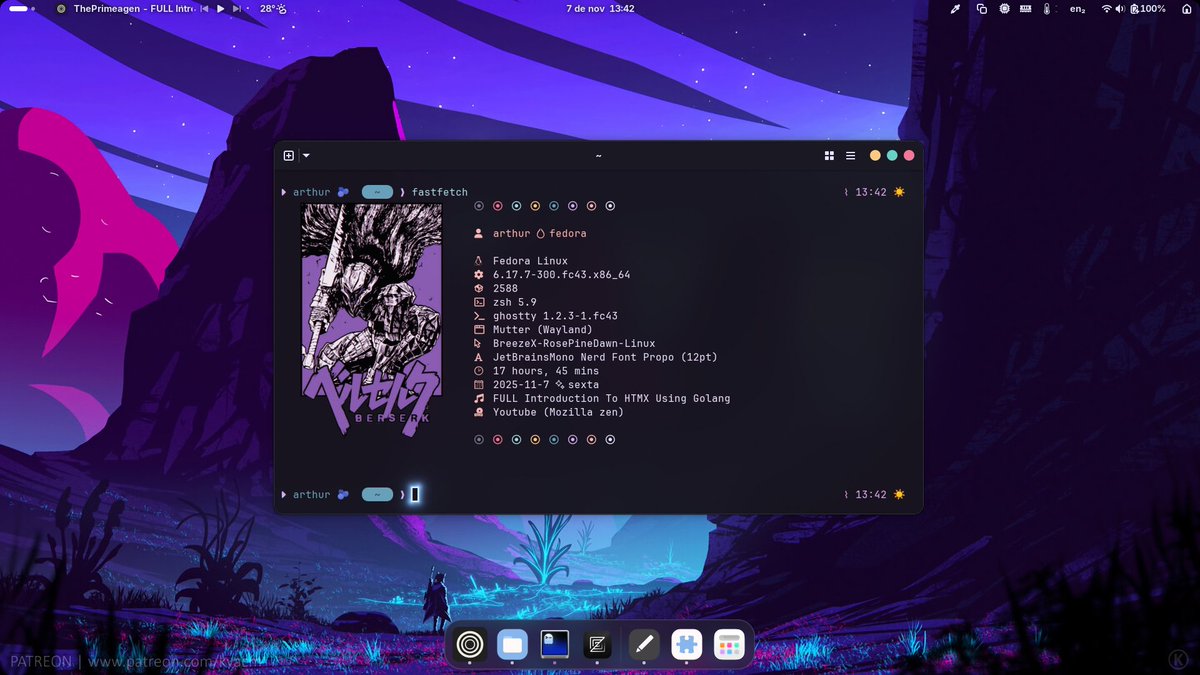
Task: Show the tab overview grid in Ghostty
Action: (x=829, y=156)
